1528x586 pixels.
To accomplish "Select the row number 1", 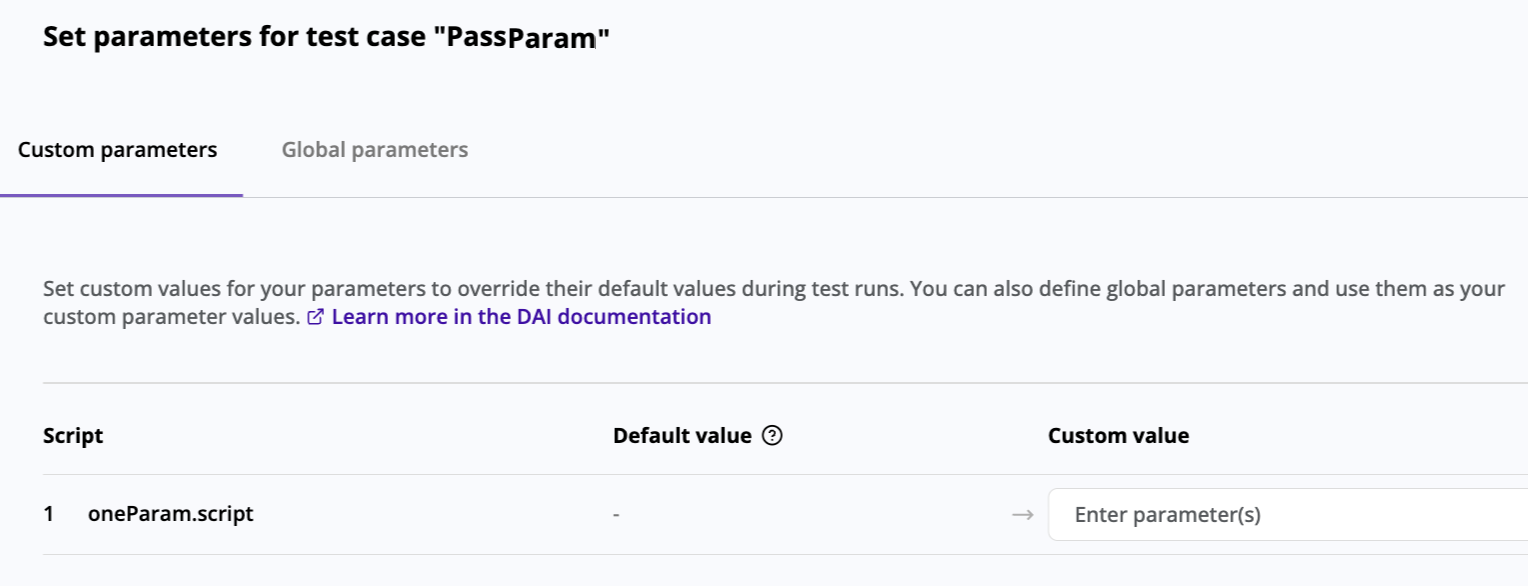I will click(x=48, y=513).
